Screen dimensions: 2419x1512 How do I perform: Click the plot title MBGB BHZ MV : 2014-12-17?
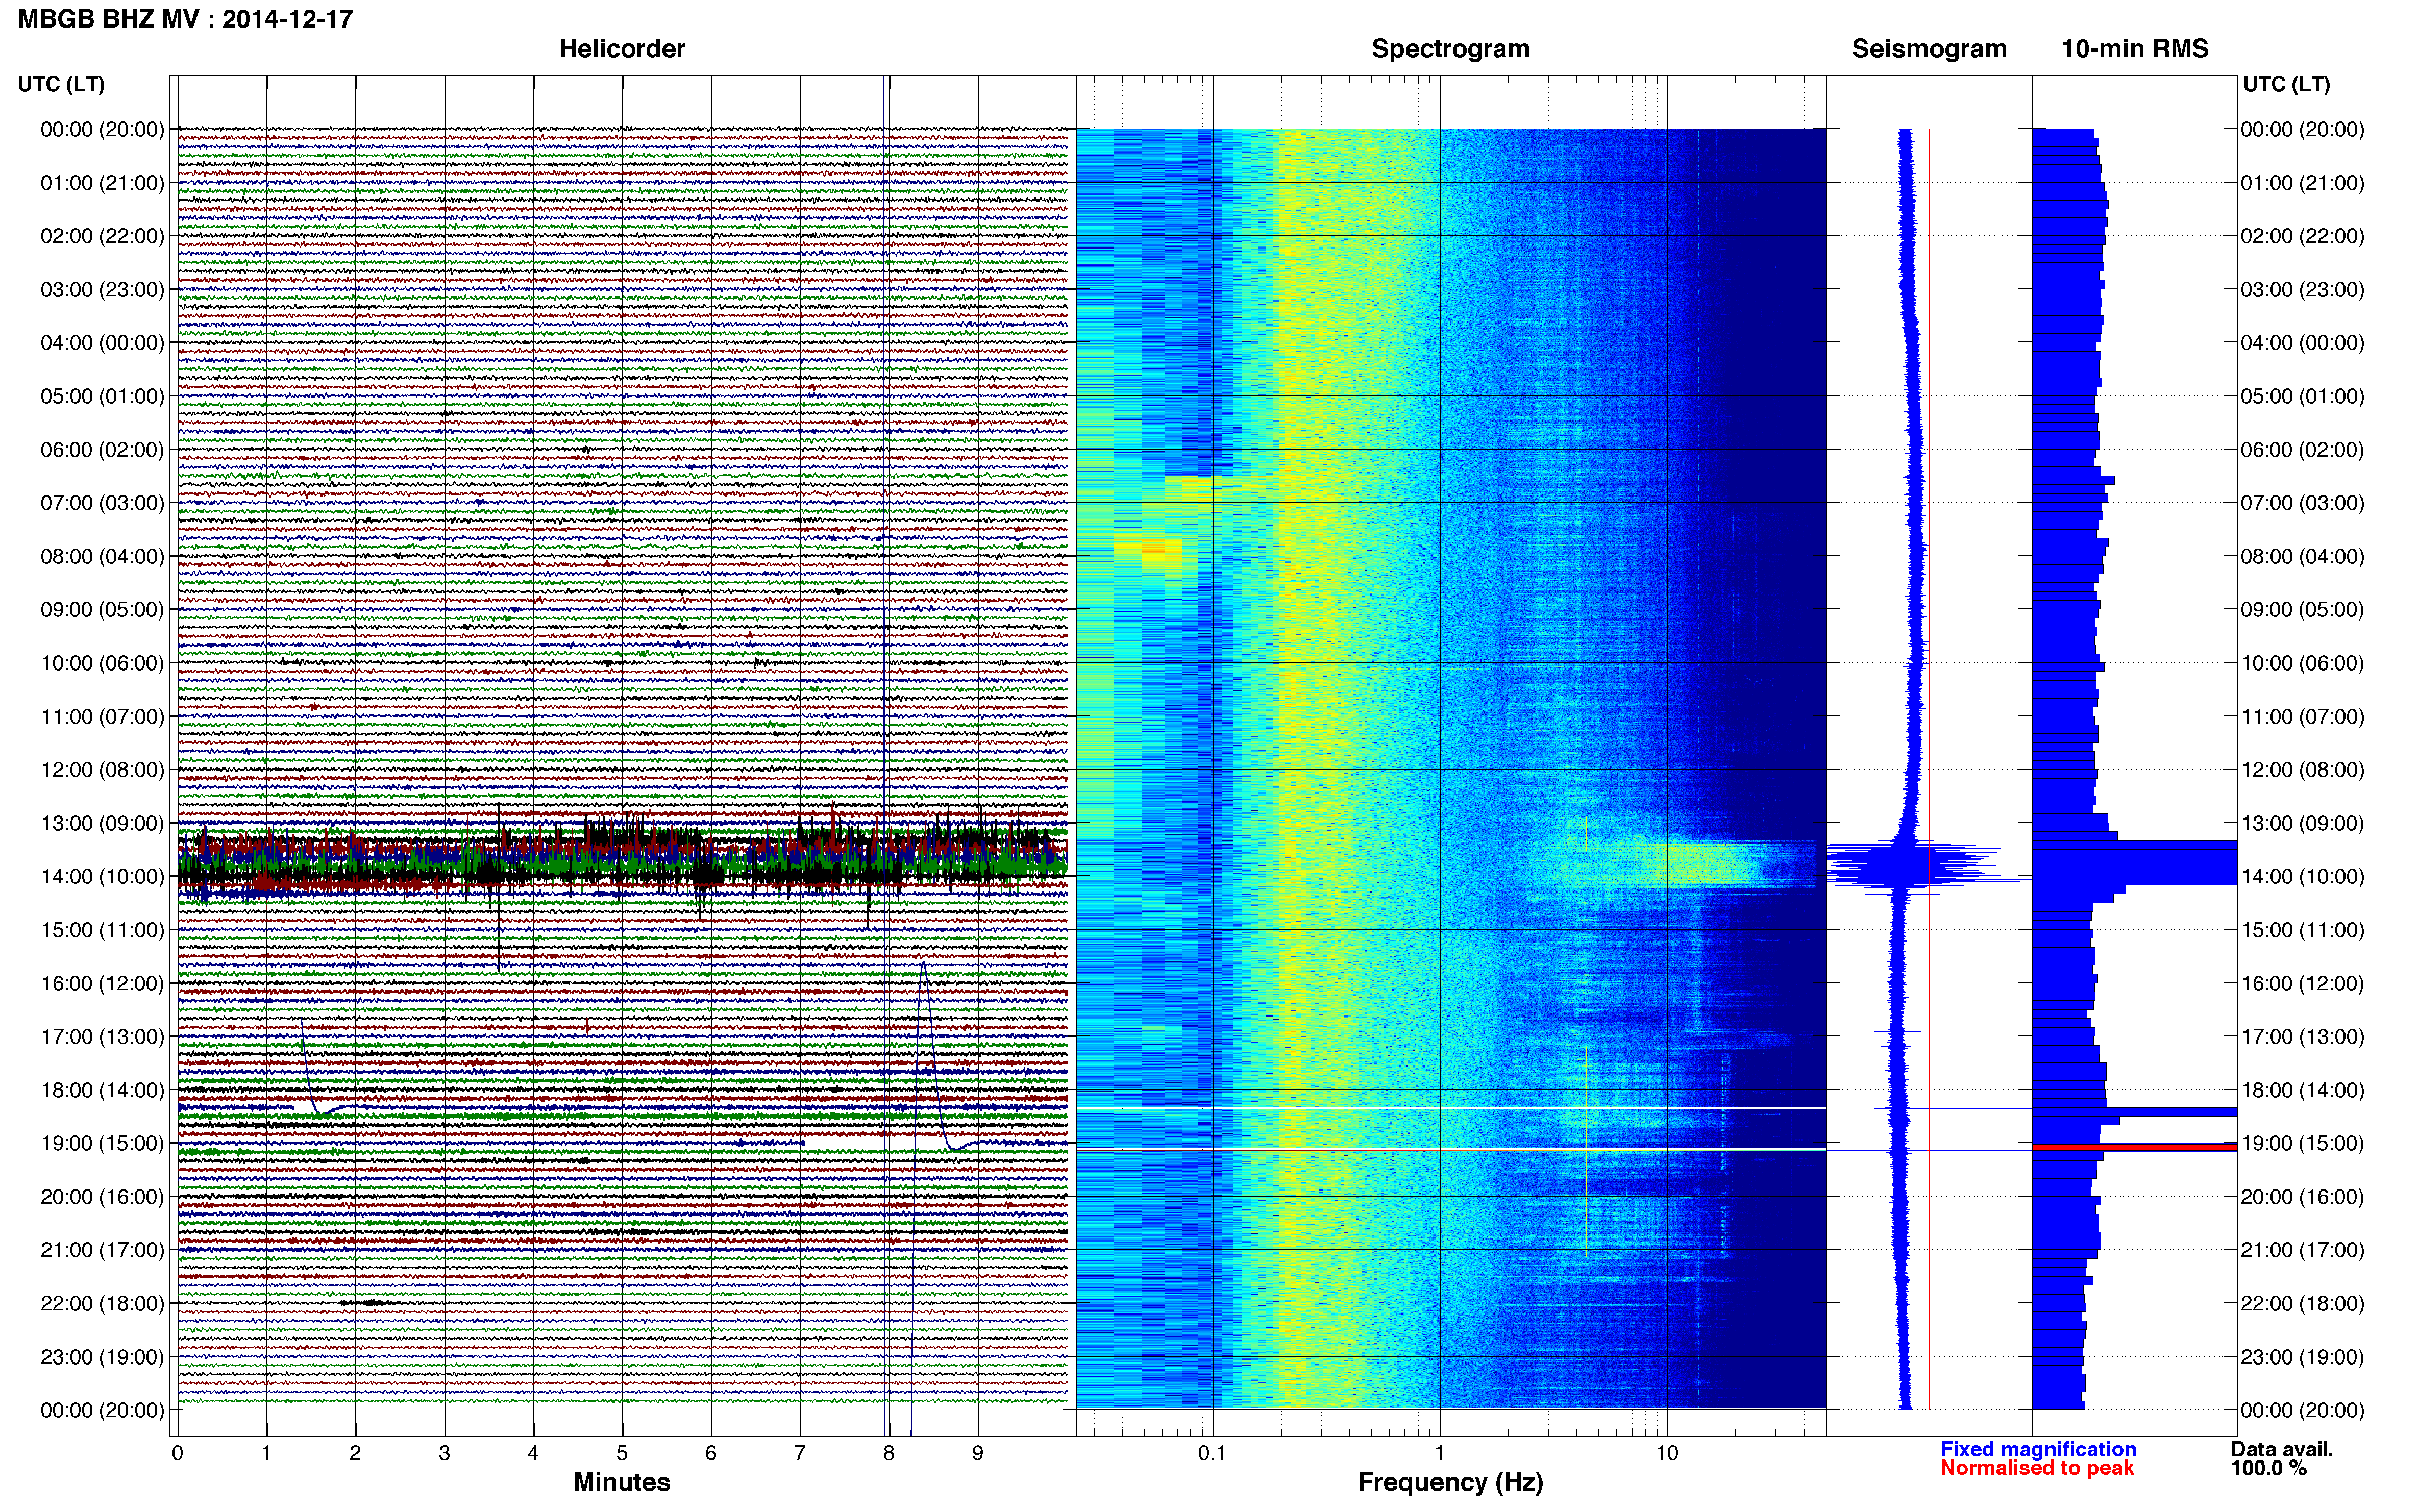[x=185, y=19]
